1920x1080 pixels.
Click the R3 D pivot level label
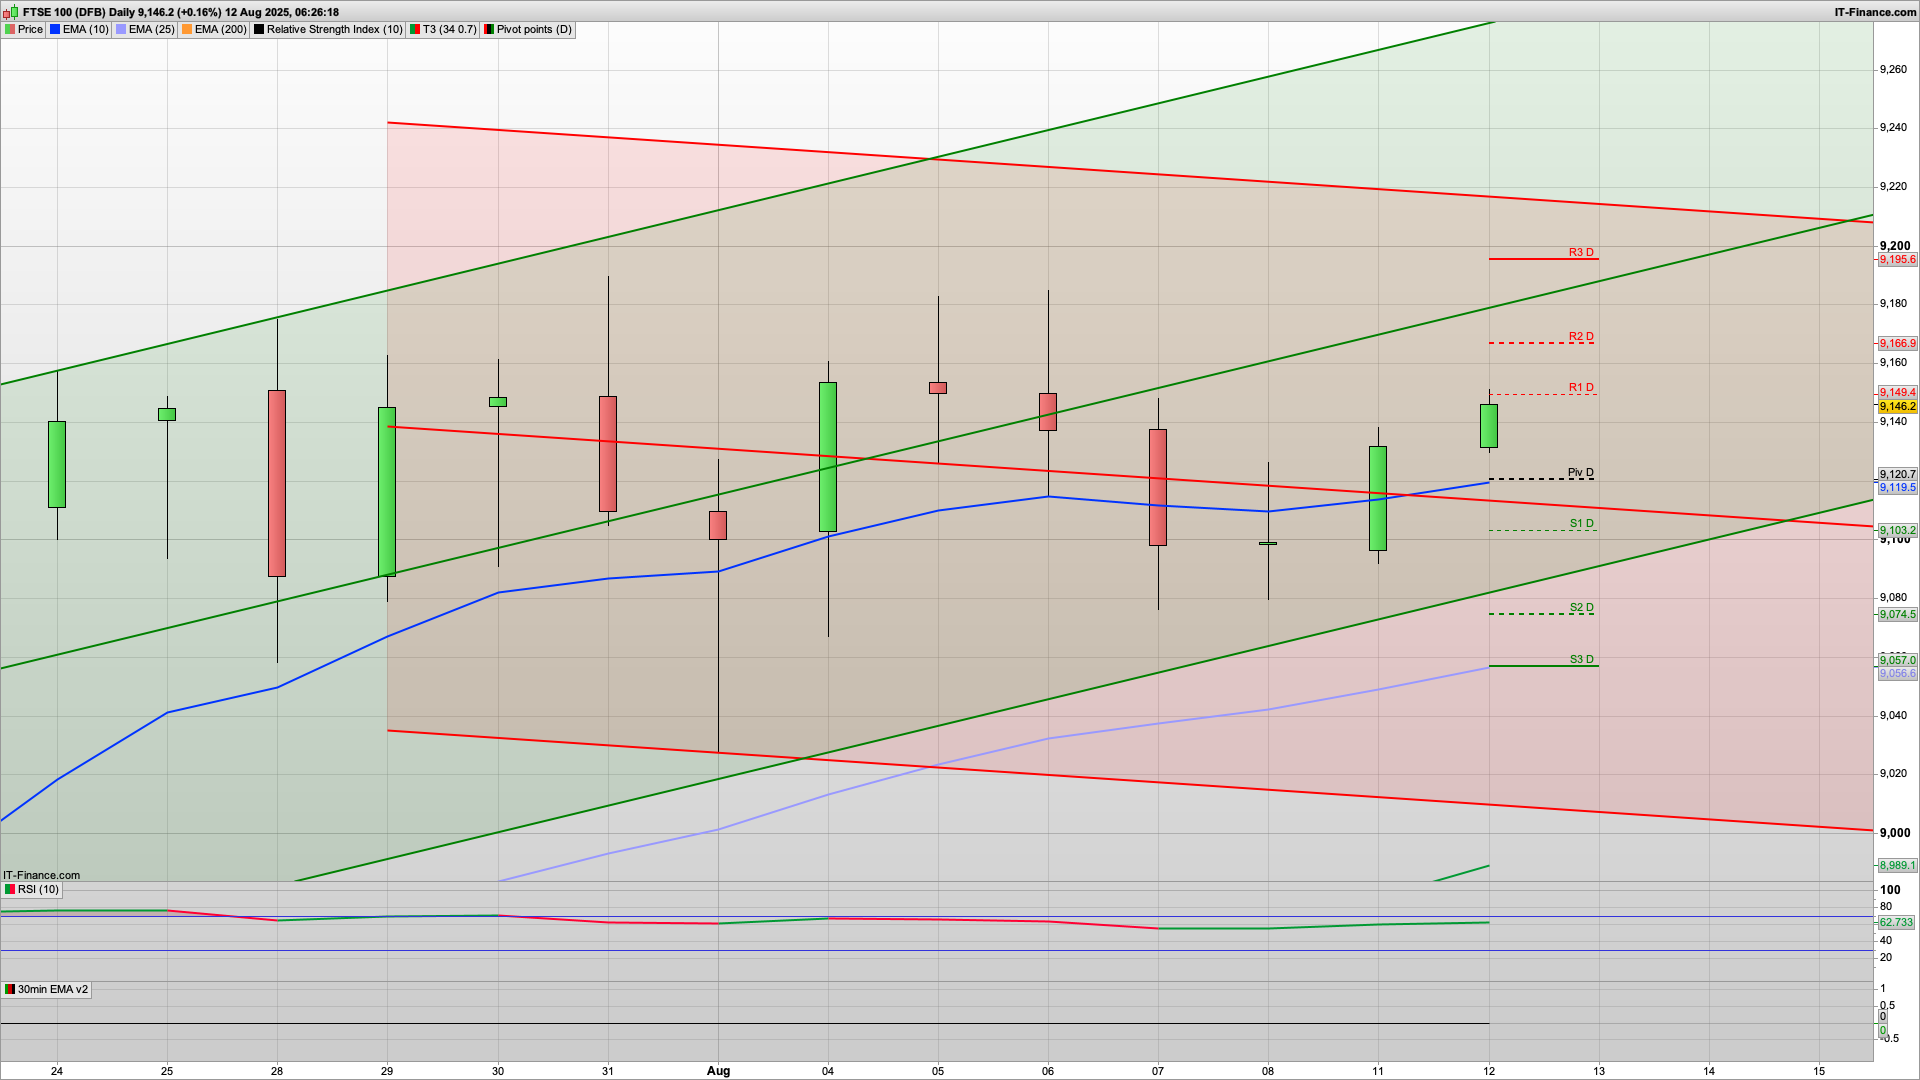pos(1581,252)
